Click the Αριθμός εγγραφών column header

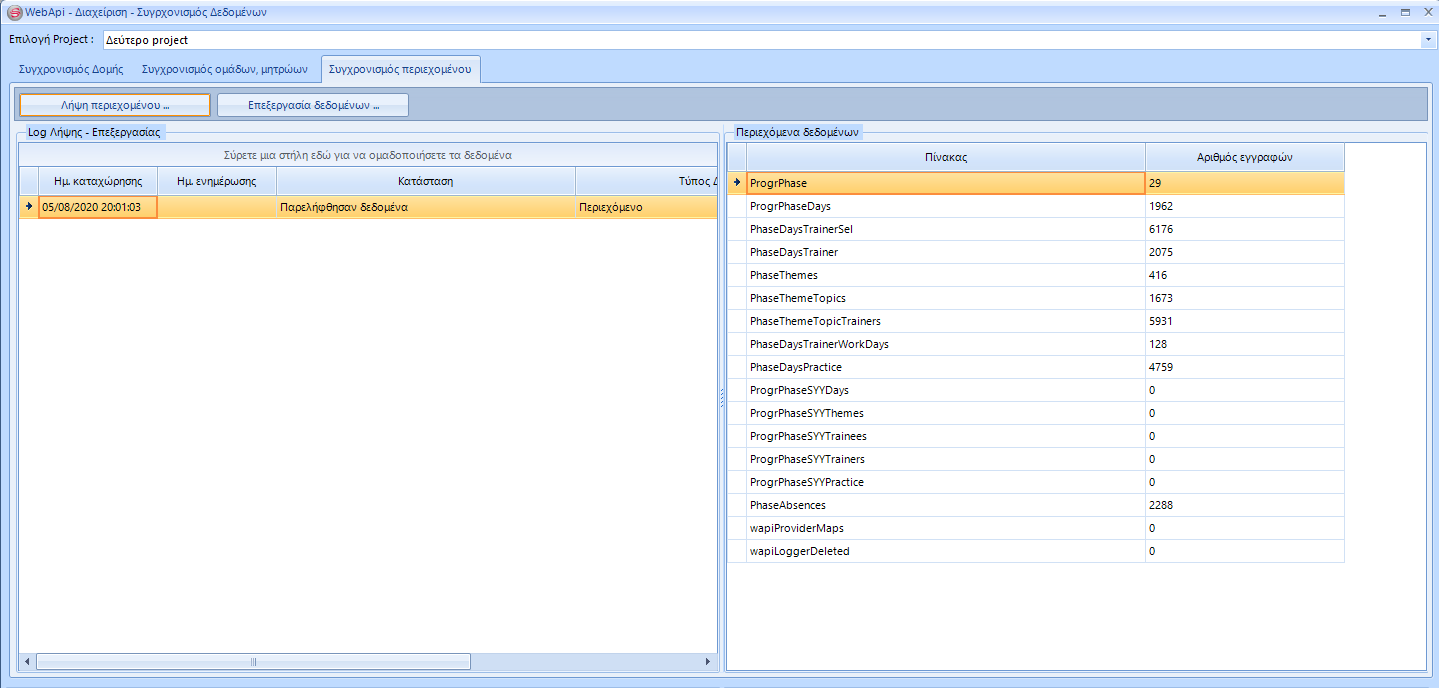(x=1244, y=157)
